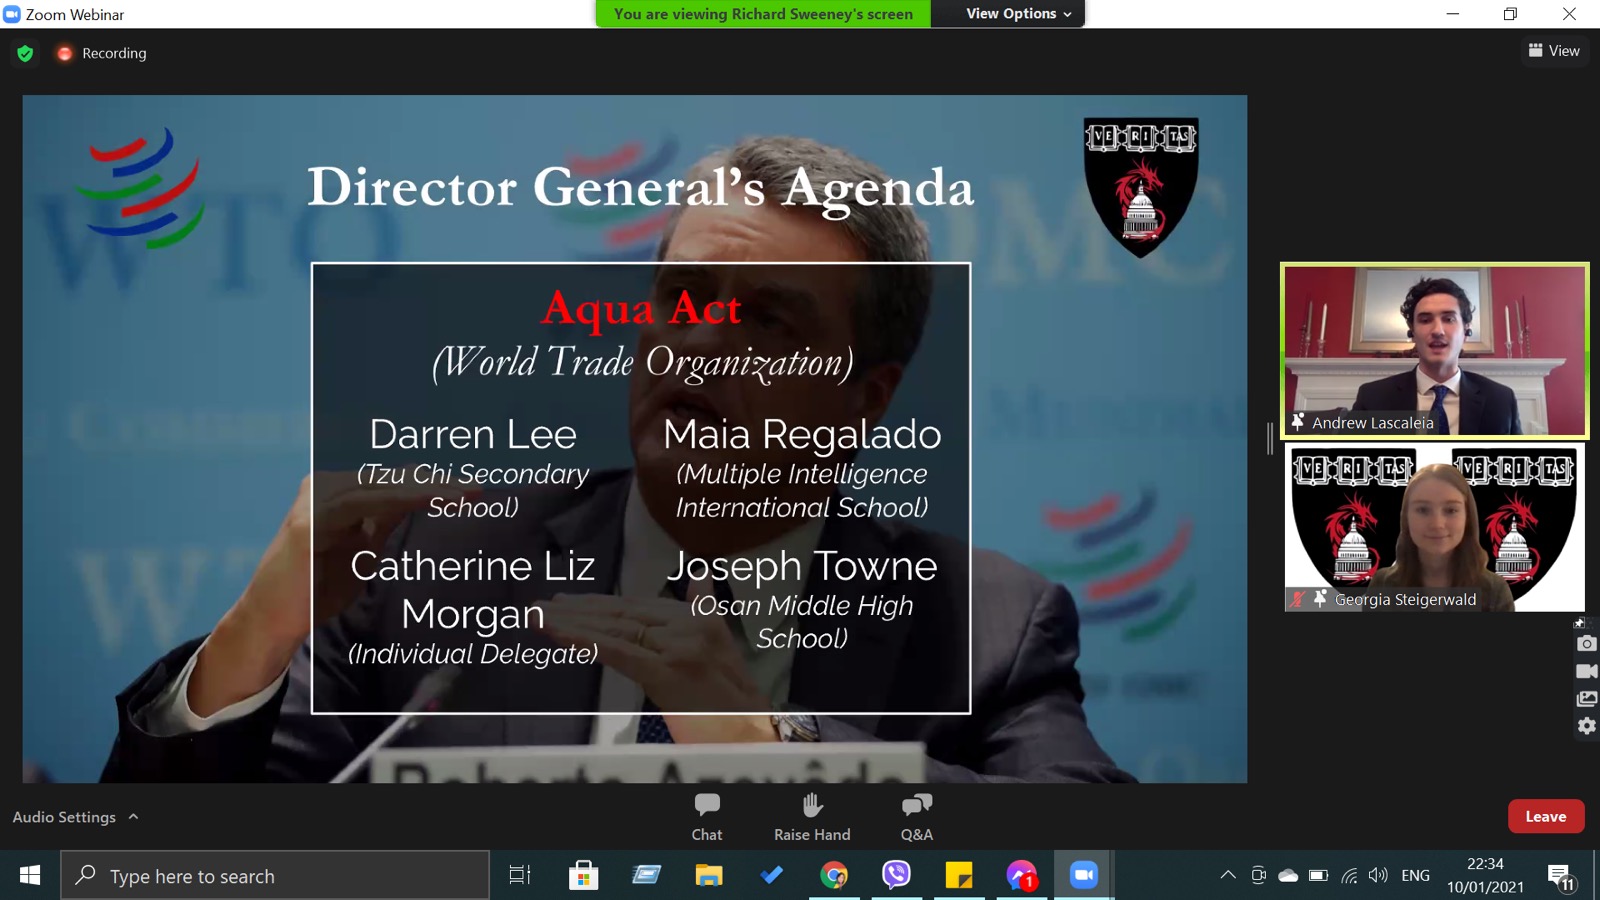
Task: Click the Recording indicator
Action: pyautogui.click(x=102, y=53)
